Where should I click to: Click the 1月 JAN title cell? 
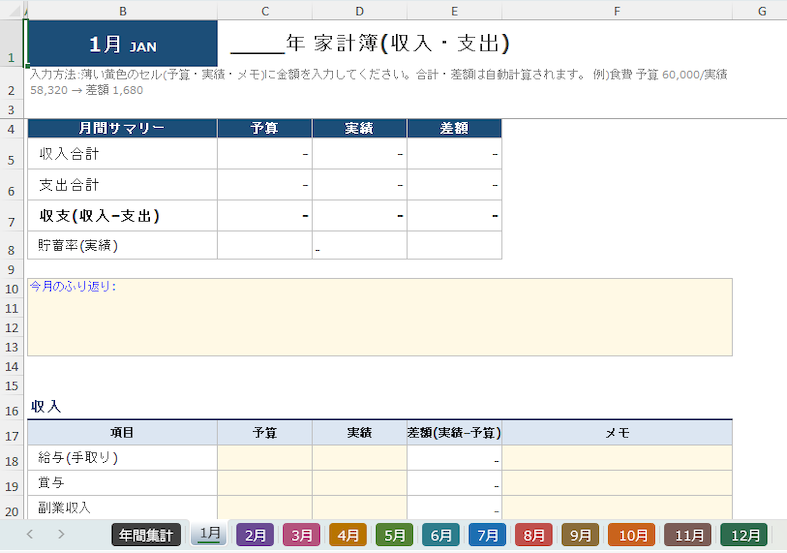pos(122,43)
